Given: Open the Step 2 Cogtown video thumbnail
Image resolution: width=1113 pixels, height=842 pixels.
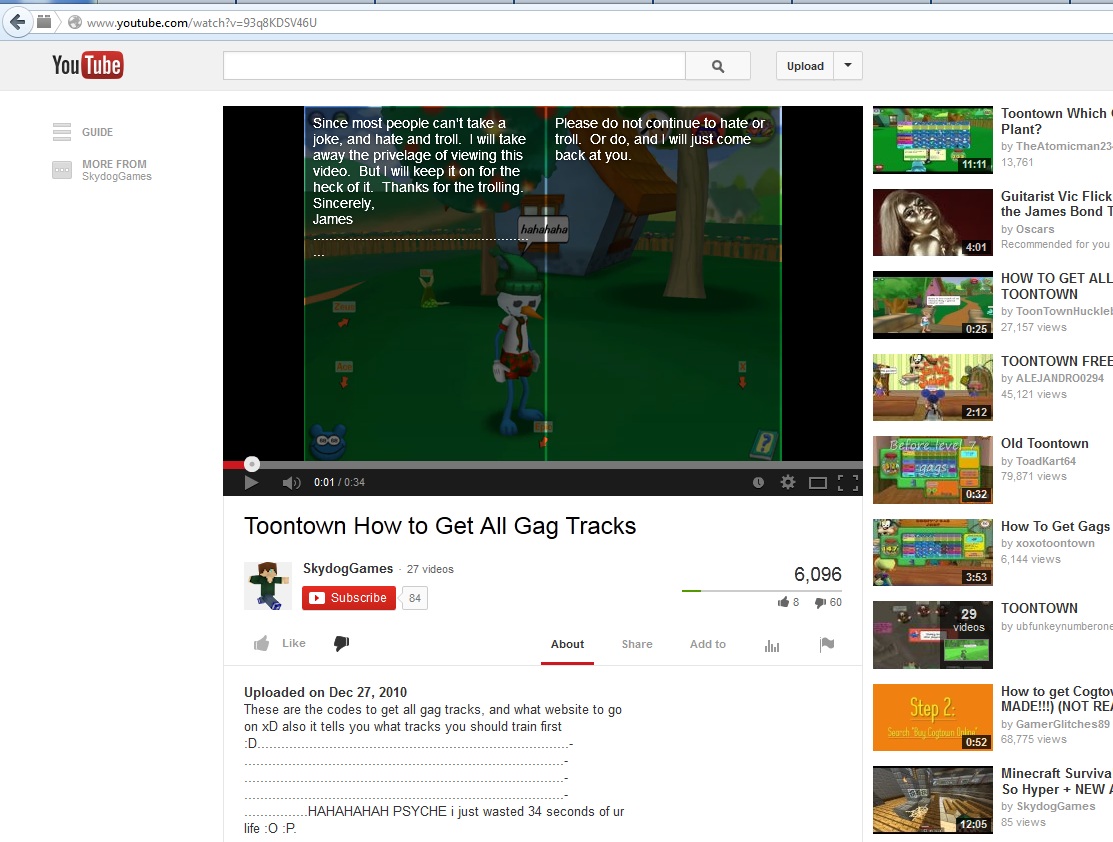Looking at the screenshot, I should tap(933, 717).
